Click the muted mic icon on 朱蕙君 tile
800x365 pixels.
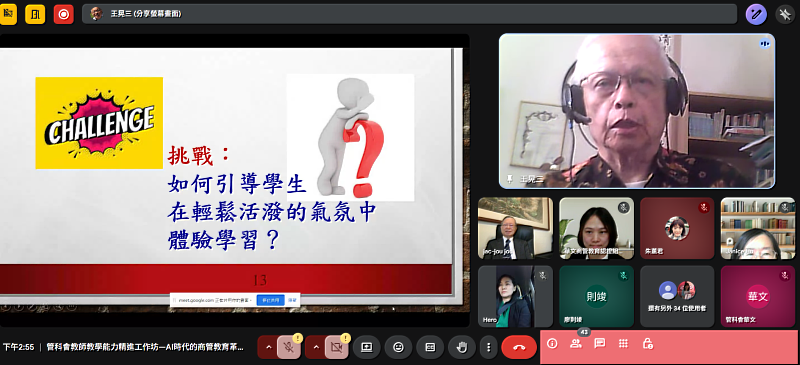704,207
